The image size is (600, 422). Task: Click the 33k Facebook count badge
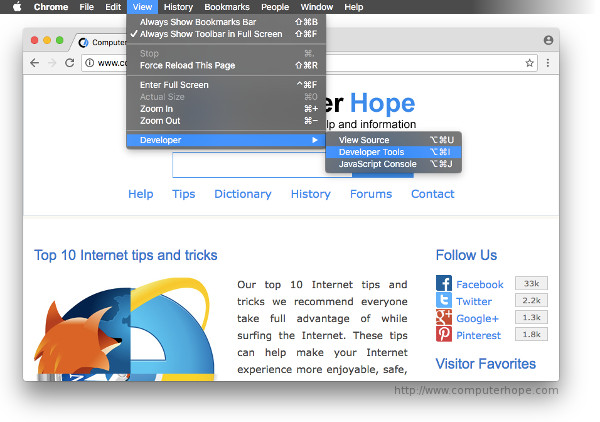click(x=532, y=284)
